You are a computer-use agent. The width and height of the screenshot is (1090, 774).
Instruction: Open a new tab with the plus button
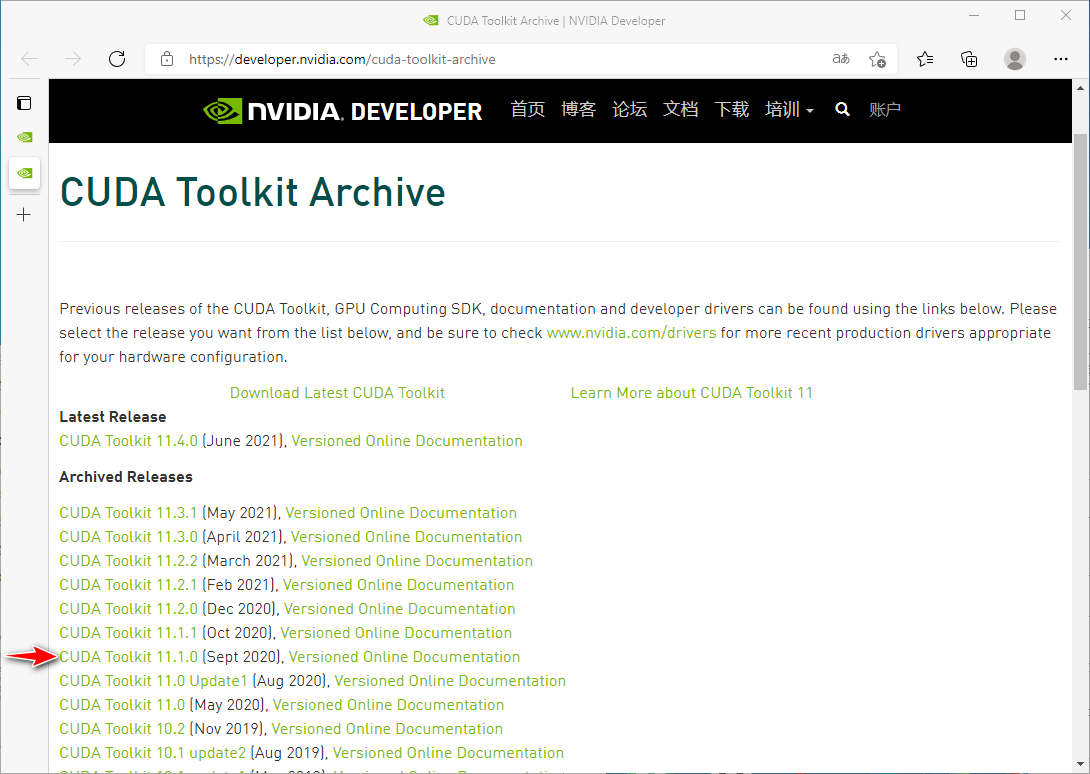pyautogui.click(x=24, y=215)
